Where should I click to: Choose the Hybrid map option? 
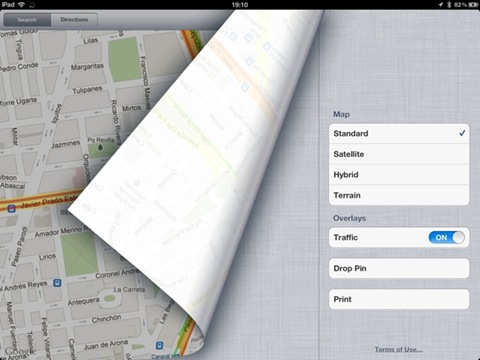pyautogui.click(x=399, y=175)
